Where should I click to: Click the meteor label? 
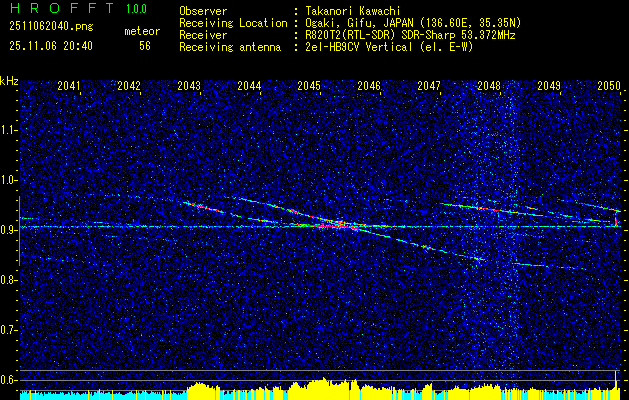[x=142, y=31]
